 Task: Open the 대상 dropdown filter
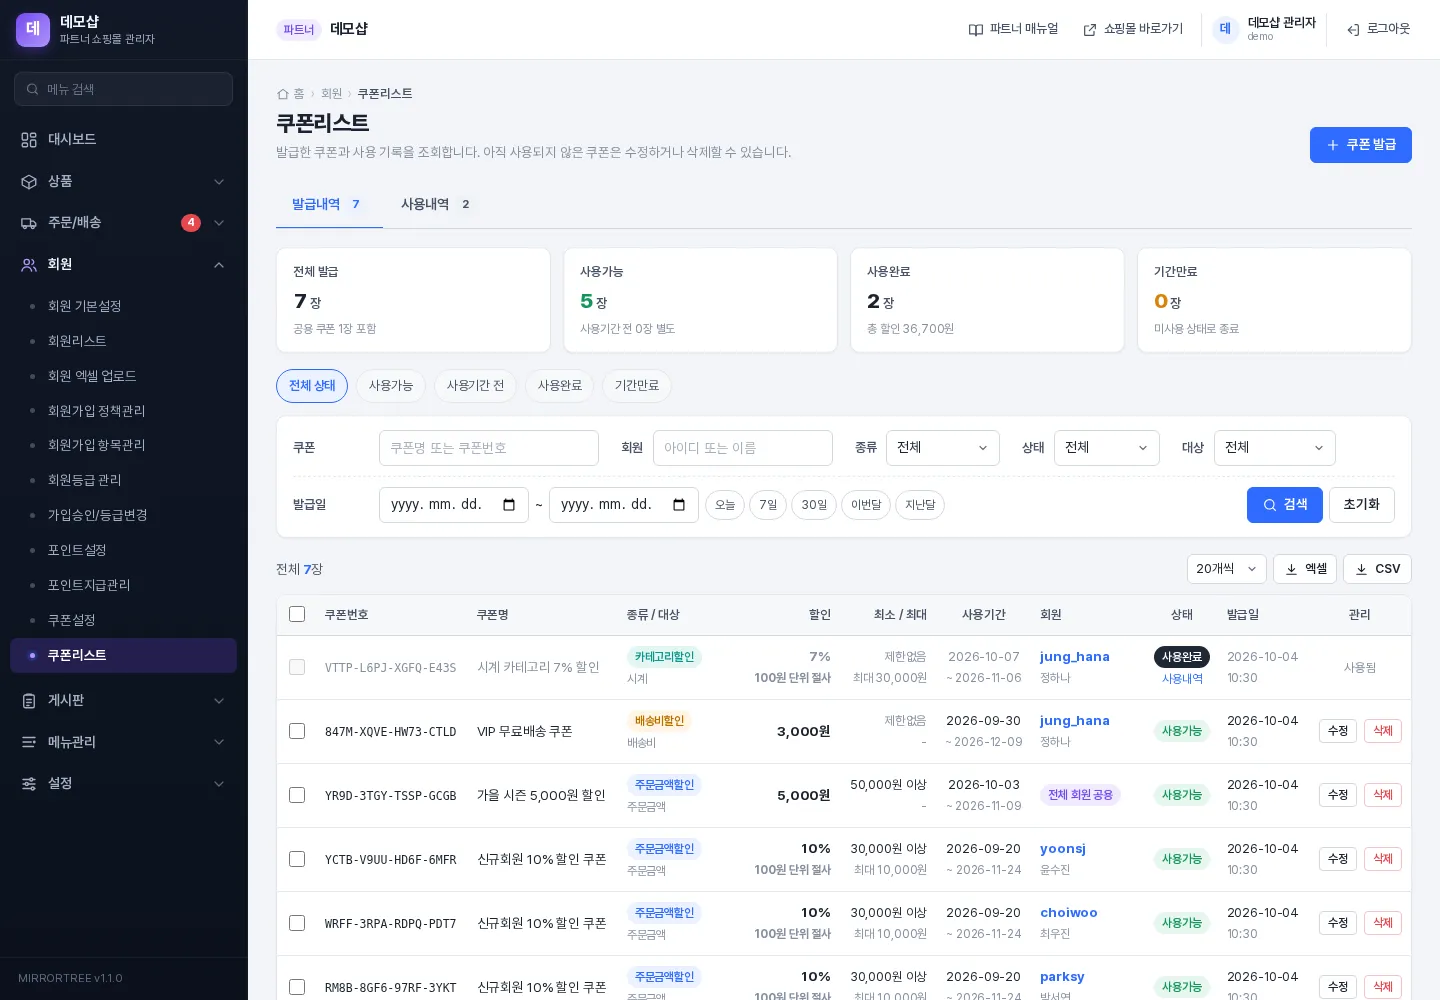pos(1275,448)
